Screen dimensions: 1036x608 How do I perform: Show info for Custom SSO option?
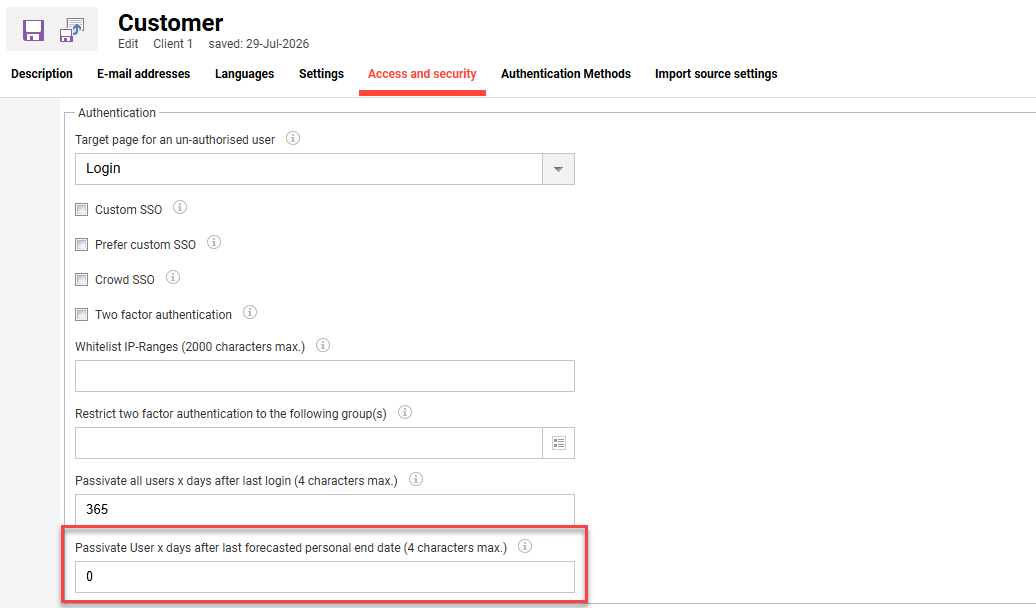[180, 208]
